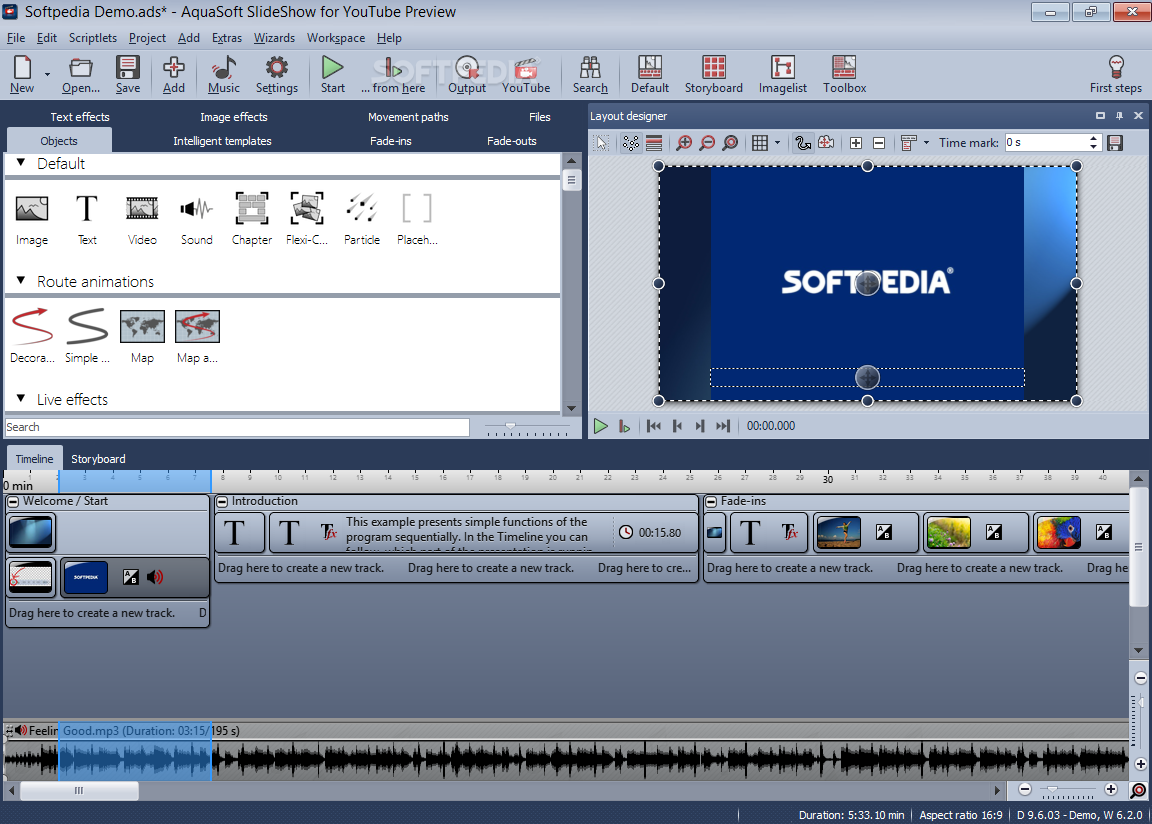Switch to the Storyboard tab below preview

click(x=98, y=459)
